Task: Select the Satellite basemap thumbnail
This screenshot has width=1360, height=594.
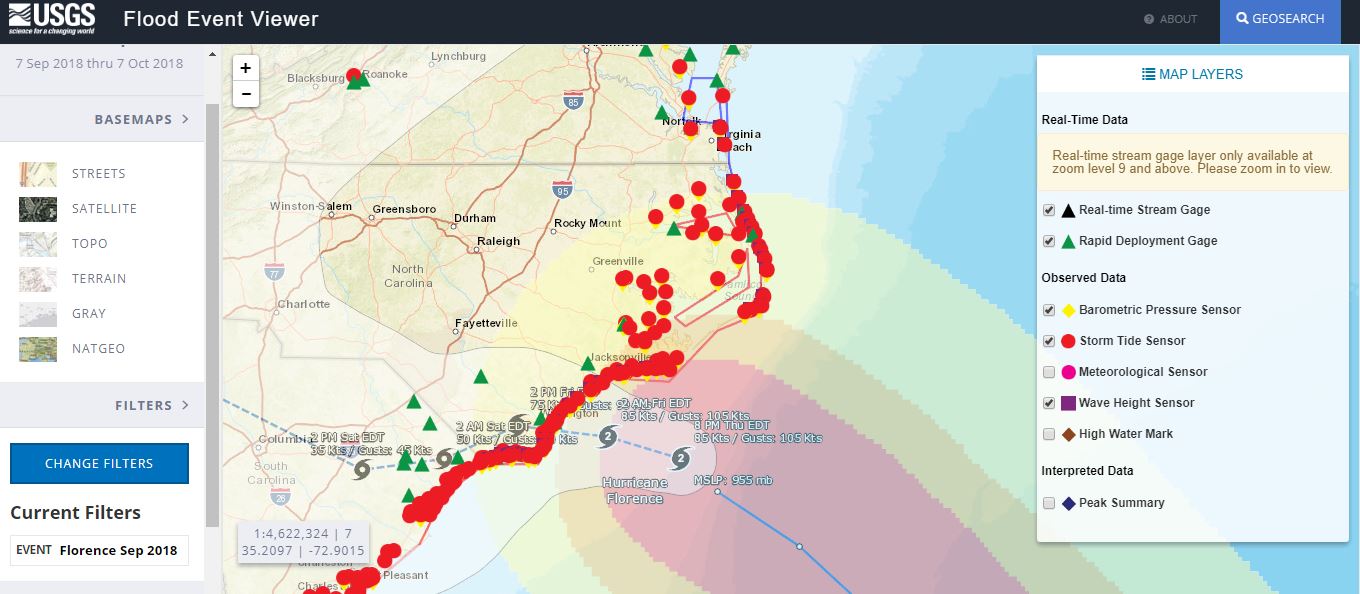Action: [37, 208]
